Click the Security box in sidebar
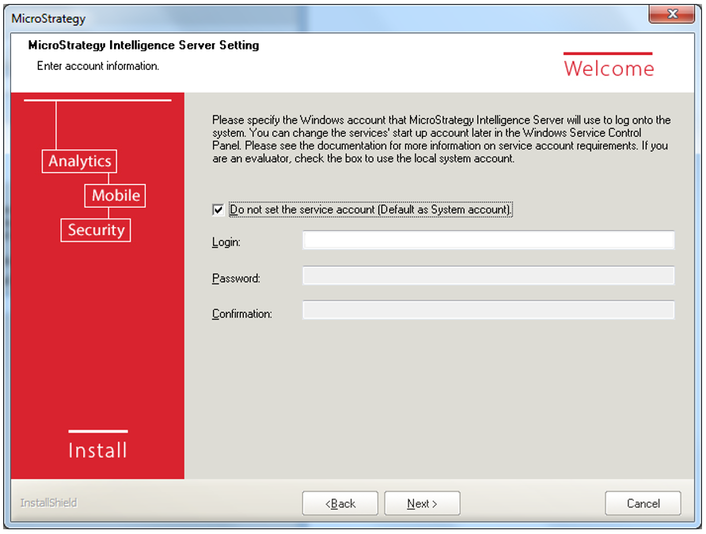The height and width of the screenshot is (534, 706). 96,230
